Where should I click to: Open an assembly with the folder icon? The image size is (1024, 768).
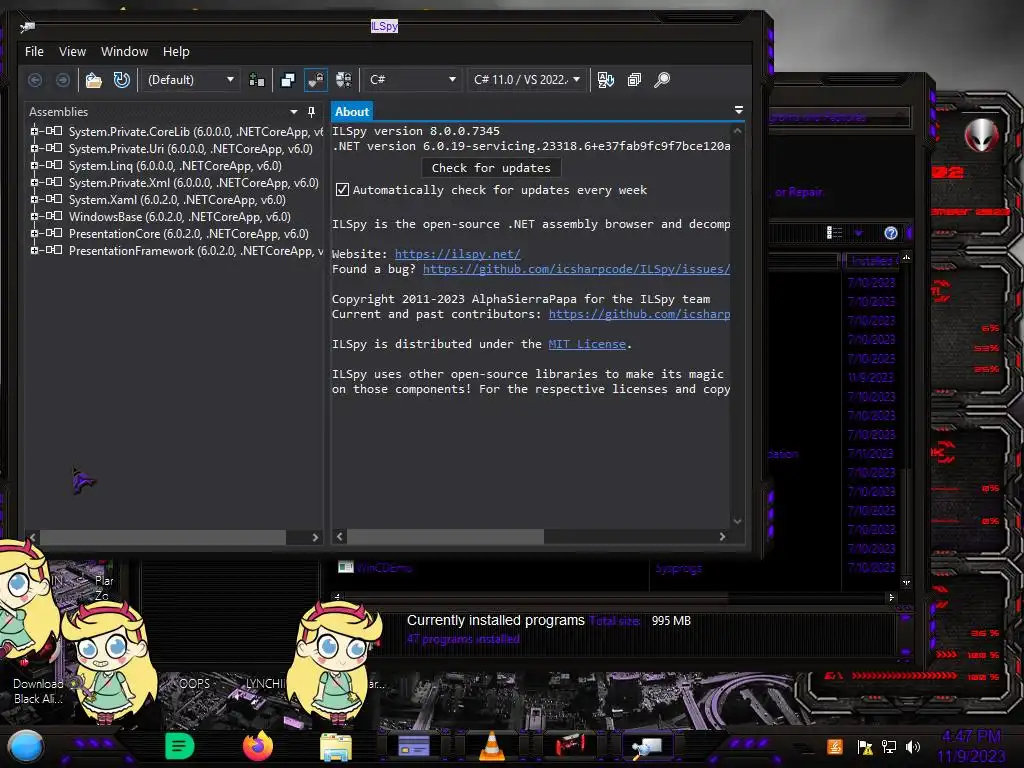94,80
